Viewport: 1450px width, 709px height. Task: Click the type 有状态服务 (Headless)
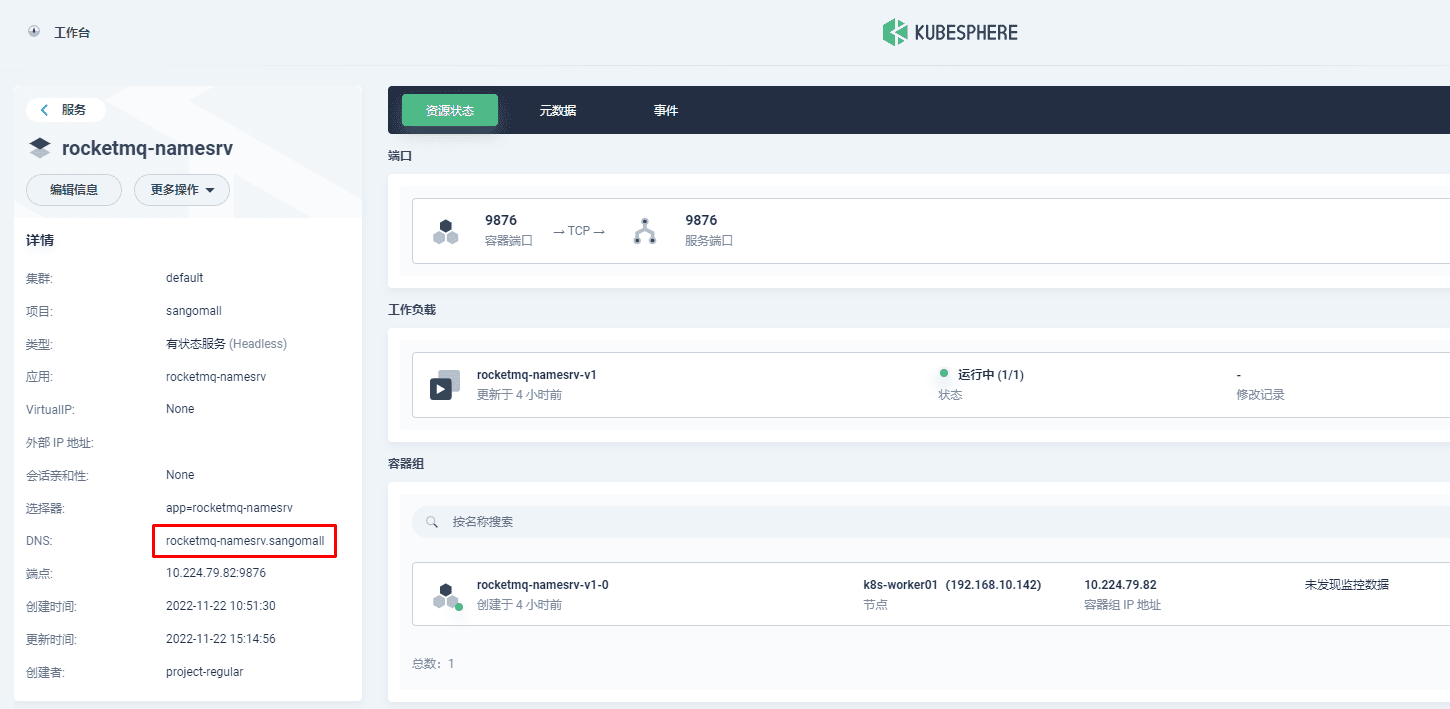click(x=226, y=344)
